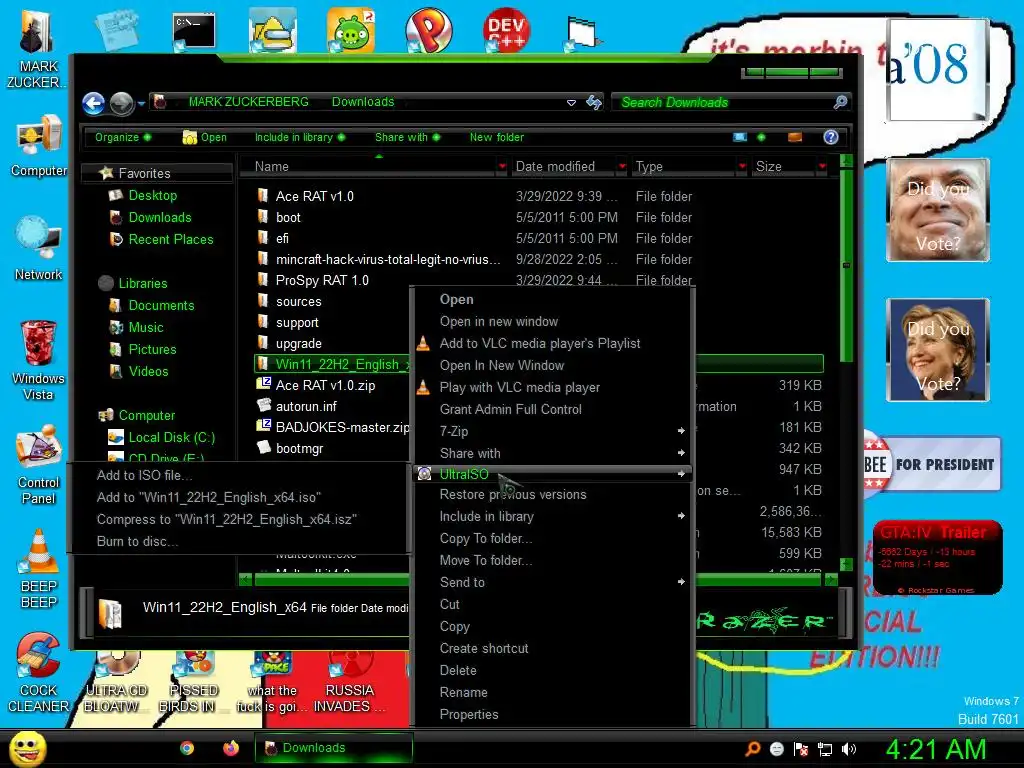Launch the green pig game shortcut
The image size is (1024, 768).
(351, 30)
